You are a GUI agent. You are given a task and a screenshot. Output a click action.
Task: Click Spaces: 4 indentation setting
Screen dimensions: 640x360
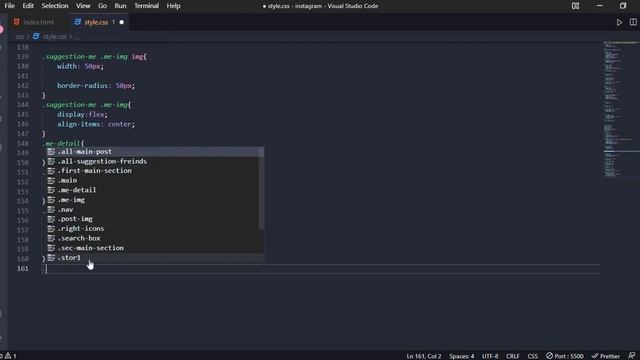[462, 356]
